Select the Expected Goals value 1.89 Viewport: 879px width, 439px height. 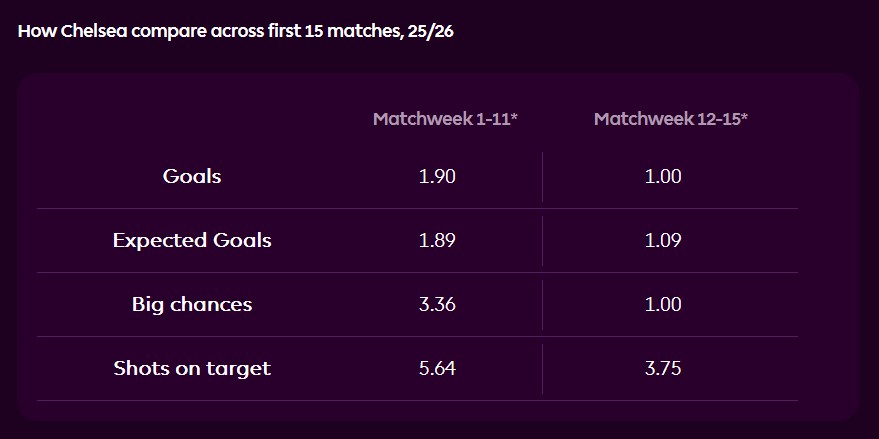pos(437,240)
